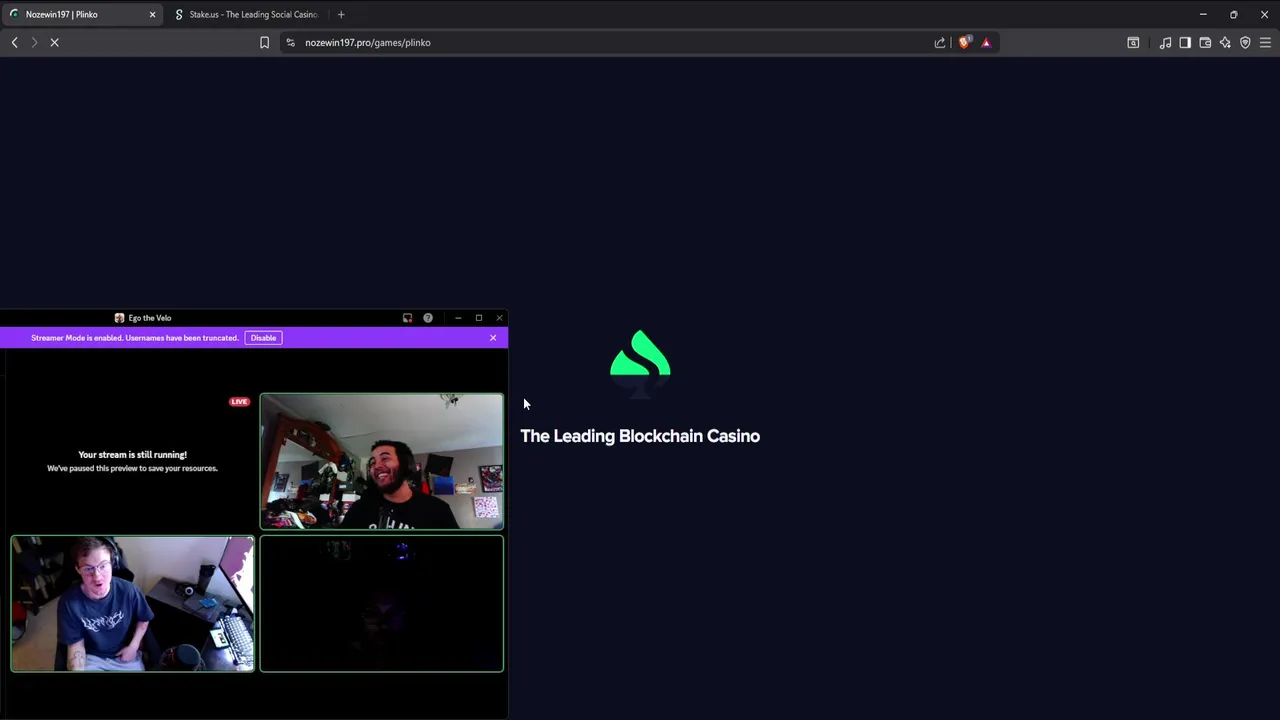Viewport: 1280px width, 720px height.
Task: Open the browser hamburger menu
Action: pos(1265,42)
